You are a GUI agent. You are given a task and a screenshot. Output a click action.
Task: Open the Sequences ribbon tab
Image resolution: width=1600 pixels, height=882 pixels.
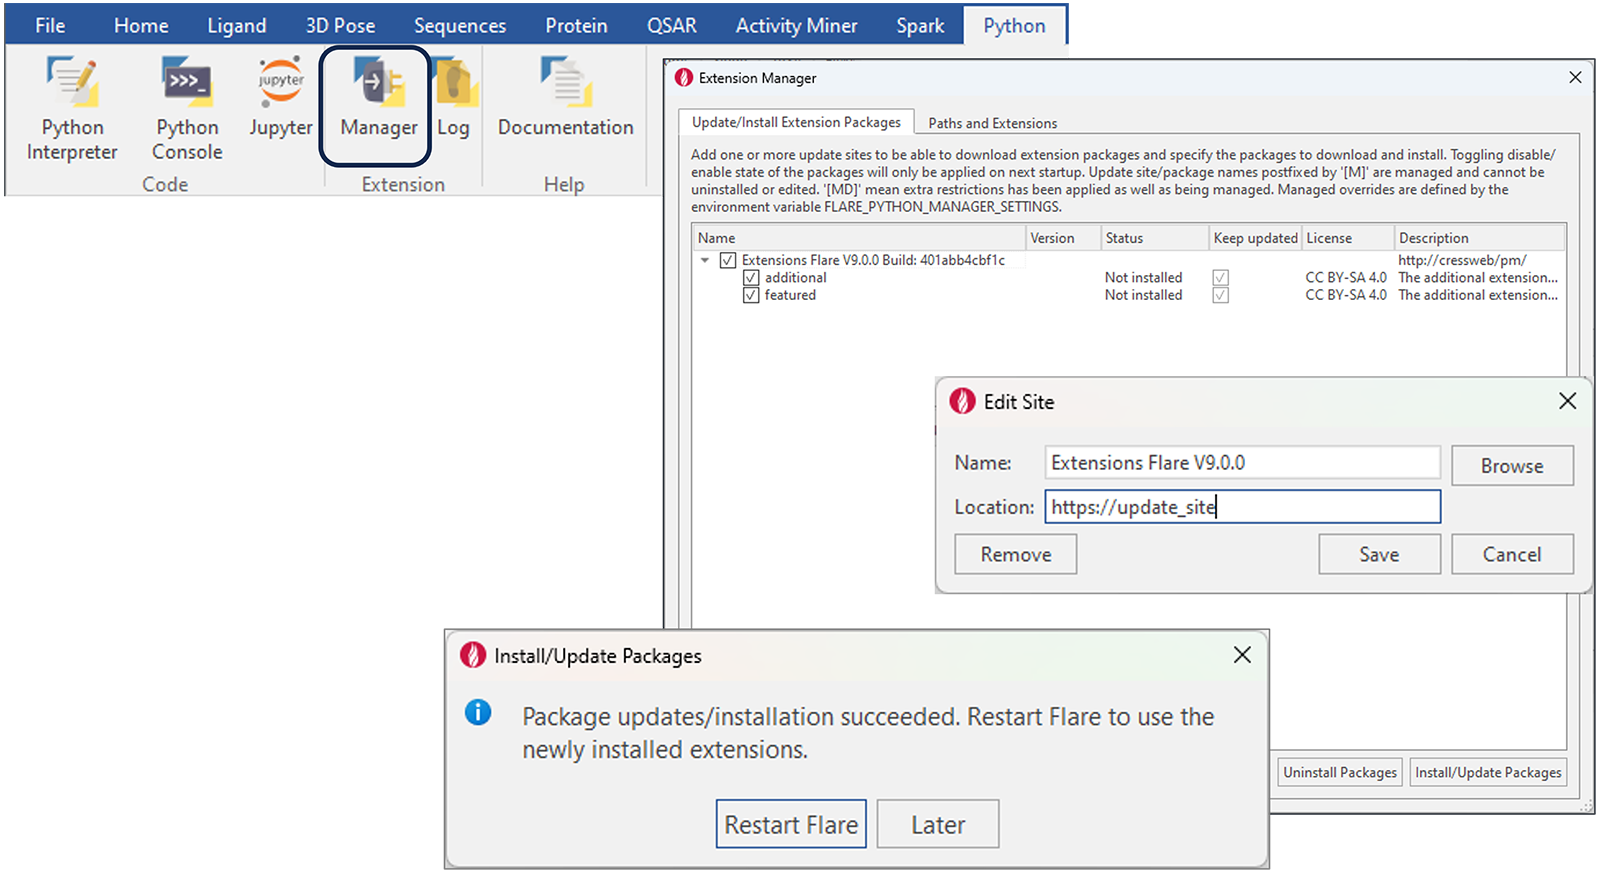(460, 25)
